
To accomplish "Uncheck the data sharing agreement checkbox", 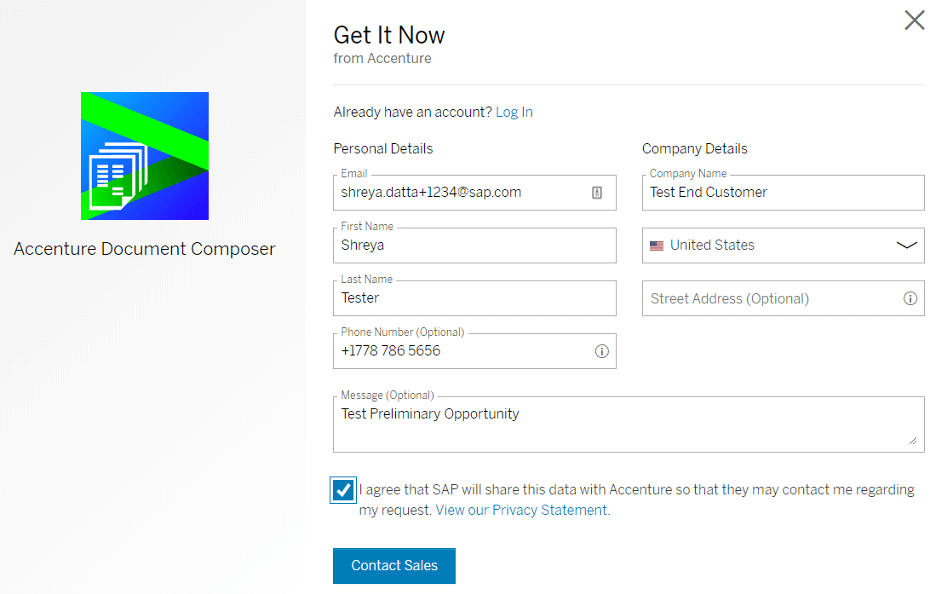I will (x=343, y=490).
